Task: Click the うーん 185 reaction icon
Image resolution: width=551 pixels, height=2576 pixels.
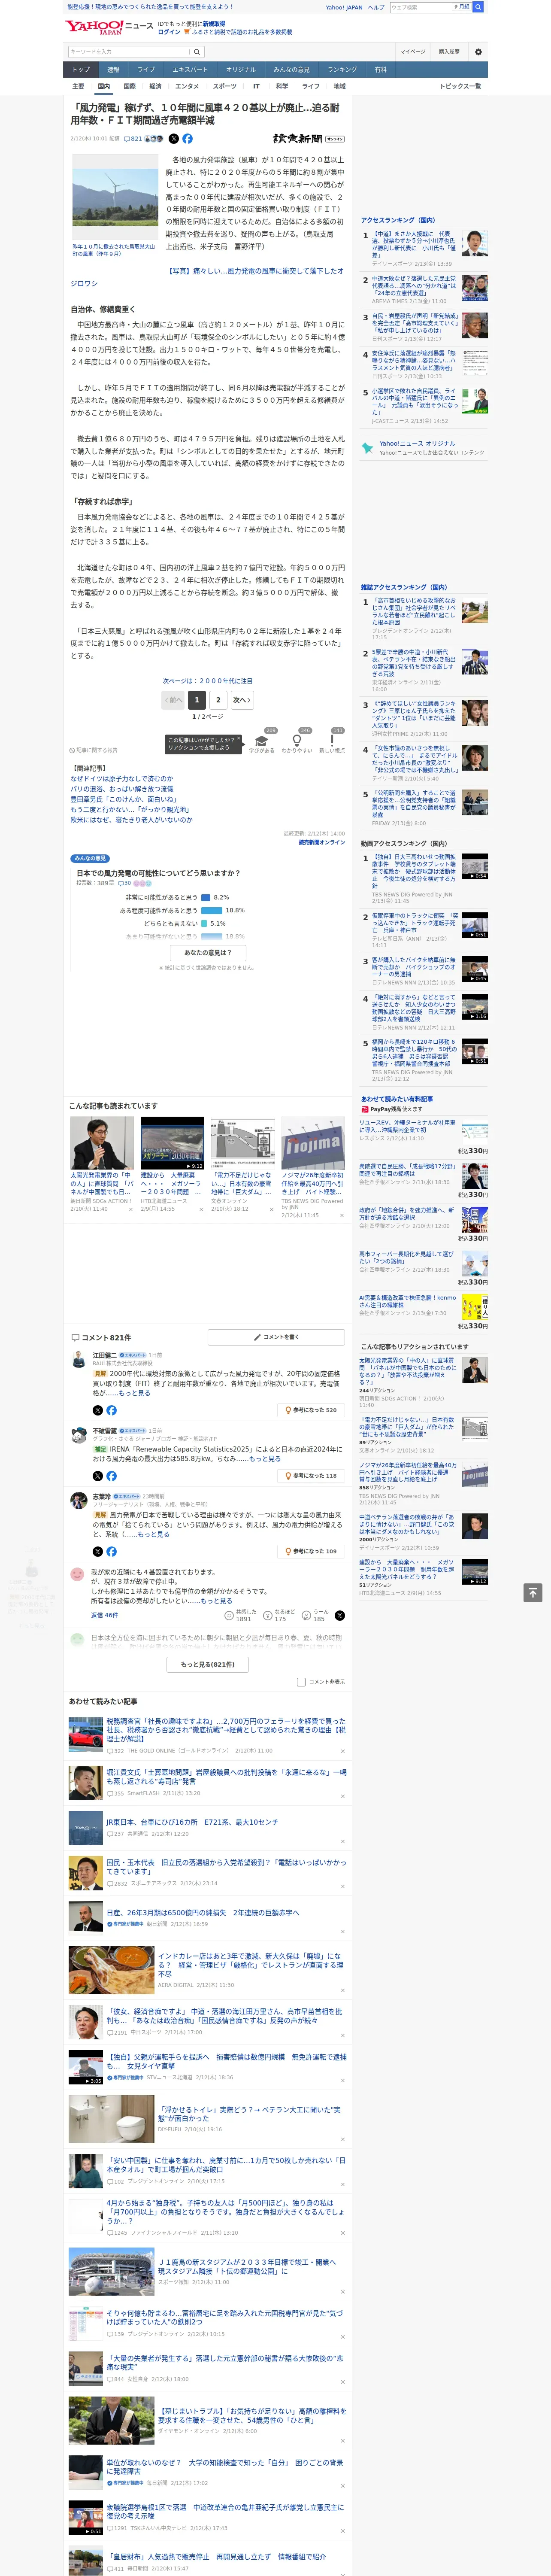Action: [x=306, y=1615]
